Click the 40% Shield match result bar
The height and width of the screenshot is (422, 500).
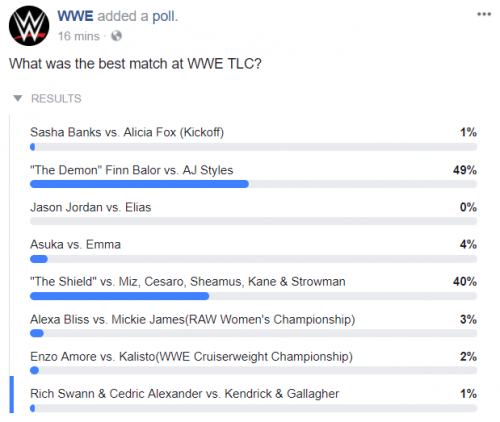coord(253,296)
